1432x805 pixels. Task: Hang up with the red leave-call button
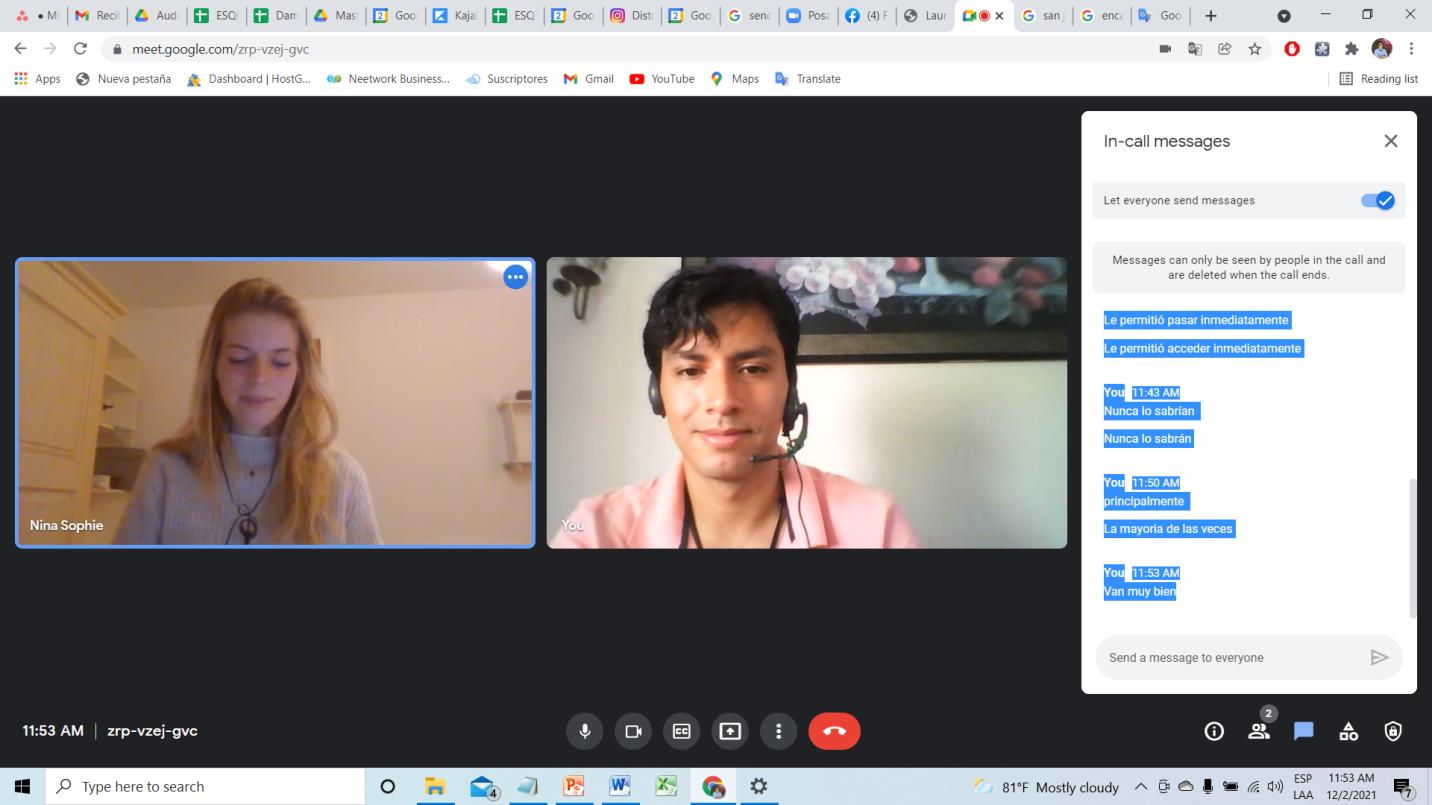834,731
